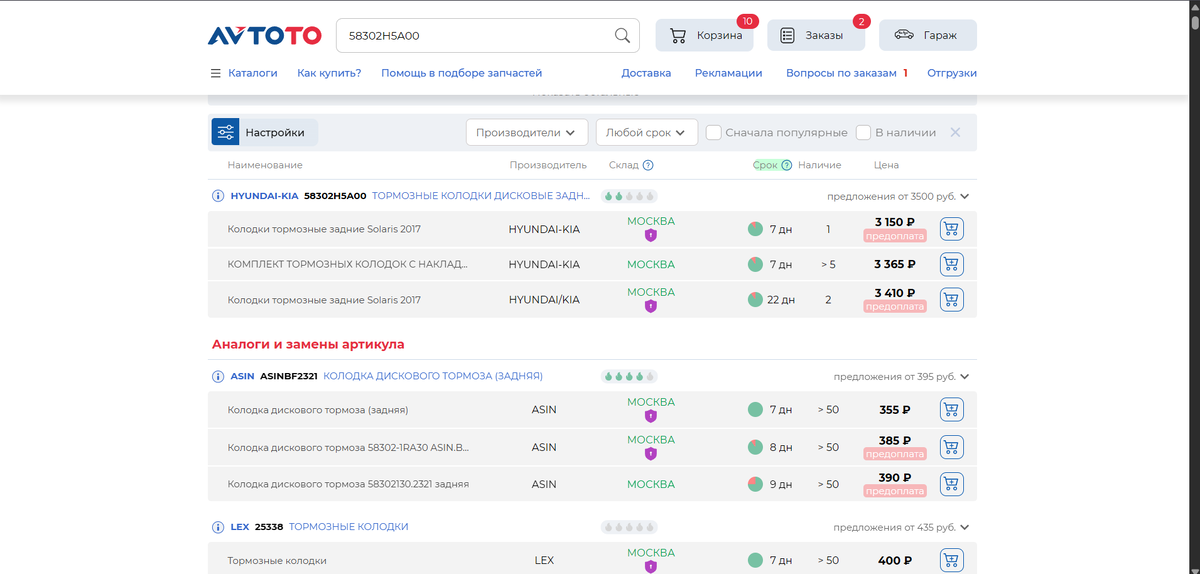Add 390 ₽ ASIN pad to cart
The height and width of the screenshot is (574, 1200).
[951, 484]
